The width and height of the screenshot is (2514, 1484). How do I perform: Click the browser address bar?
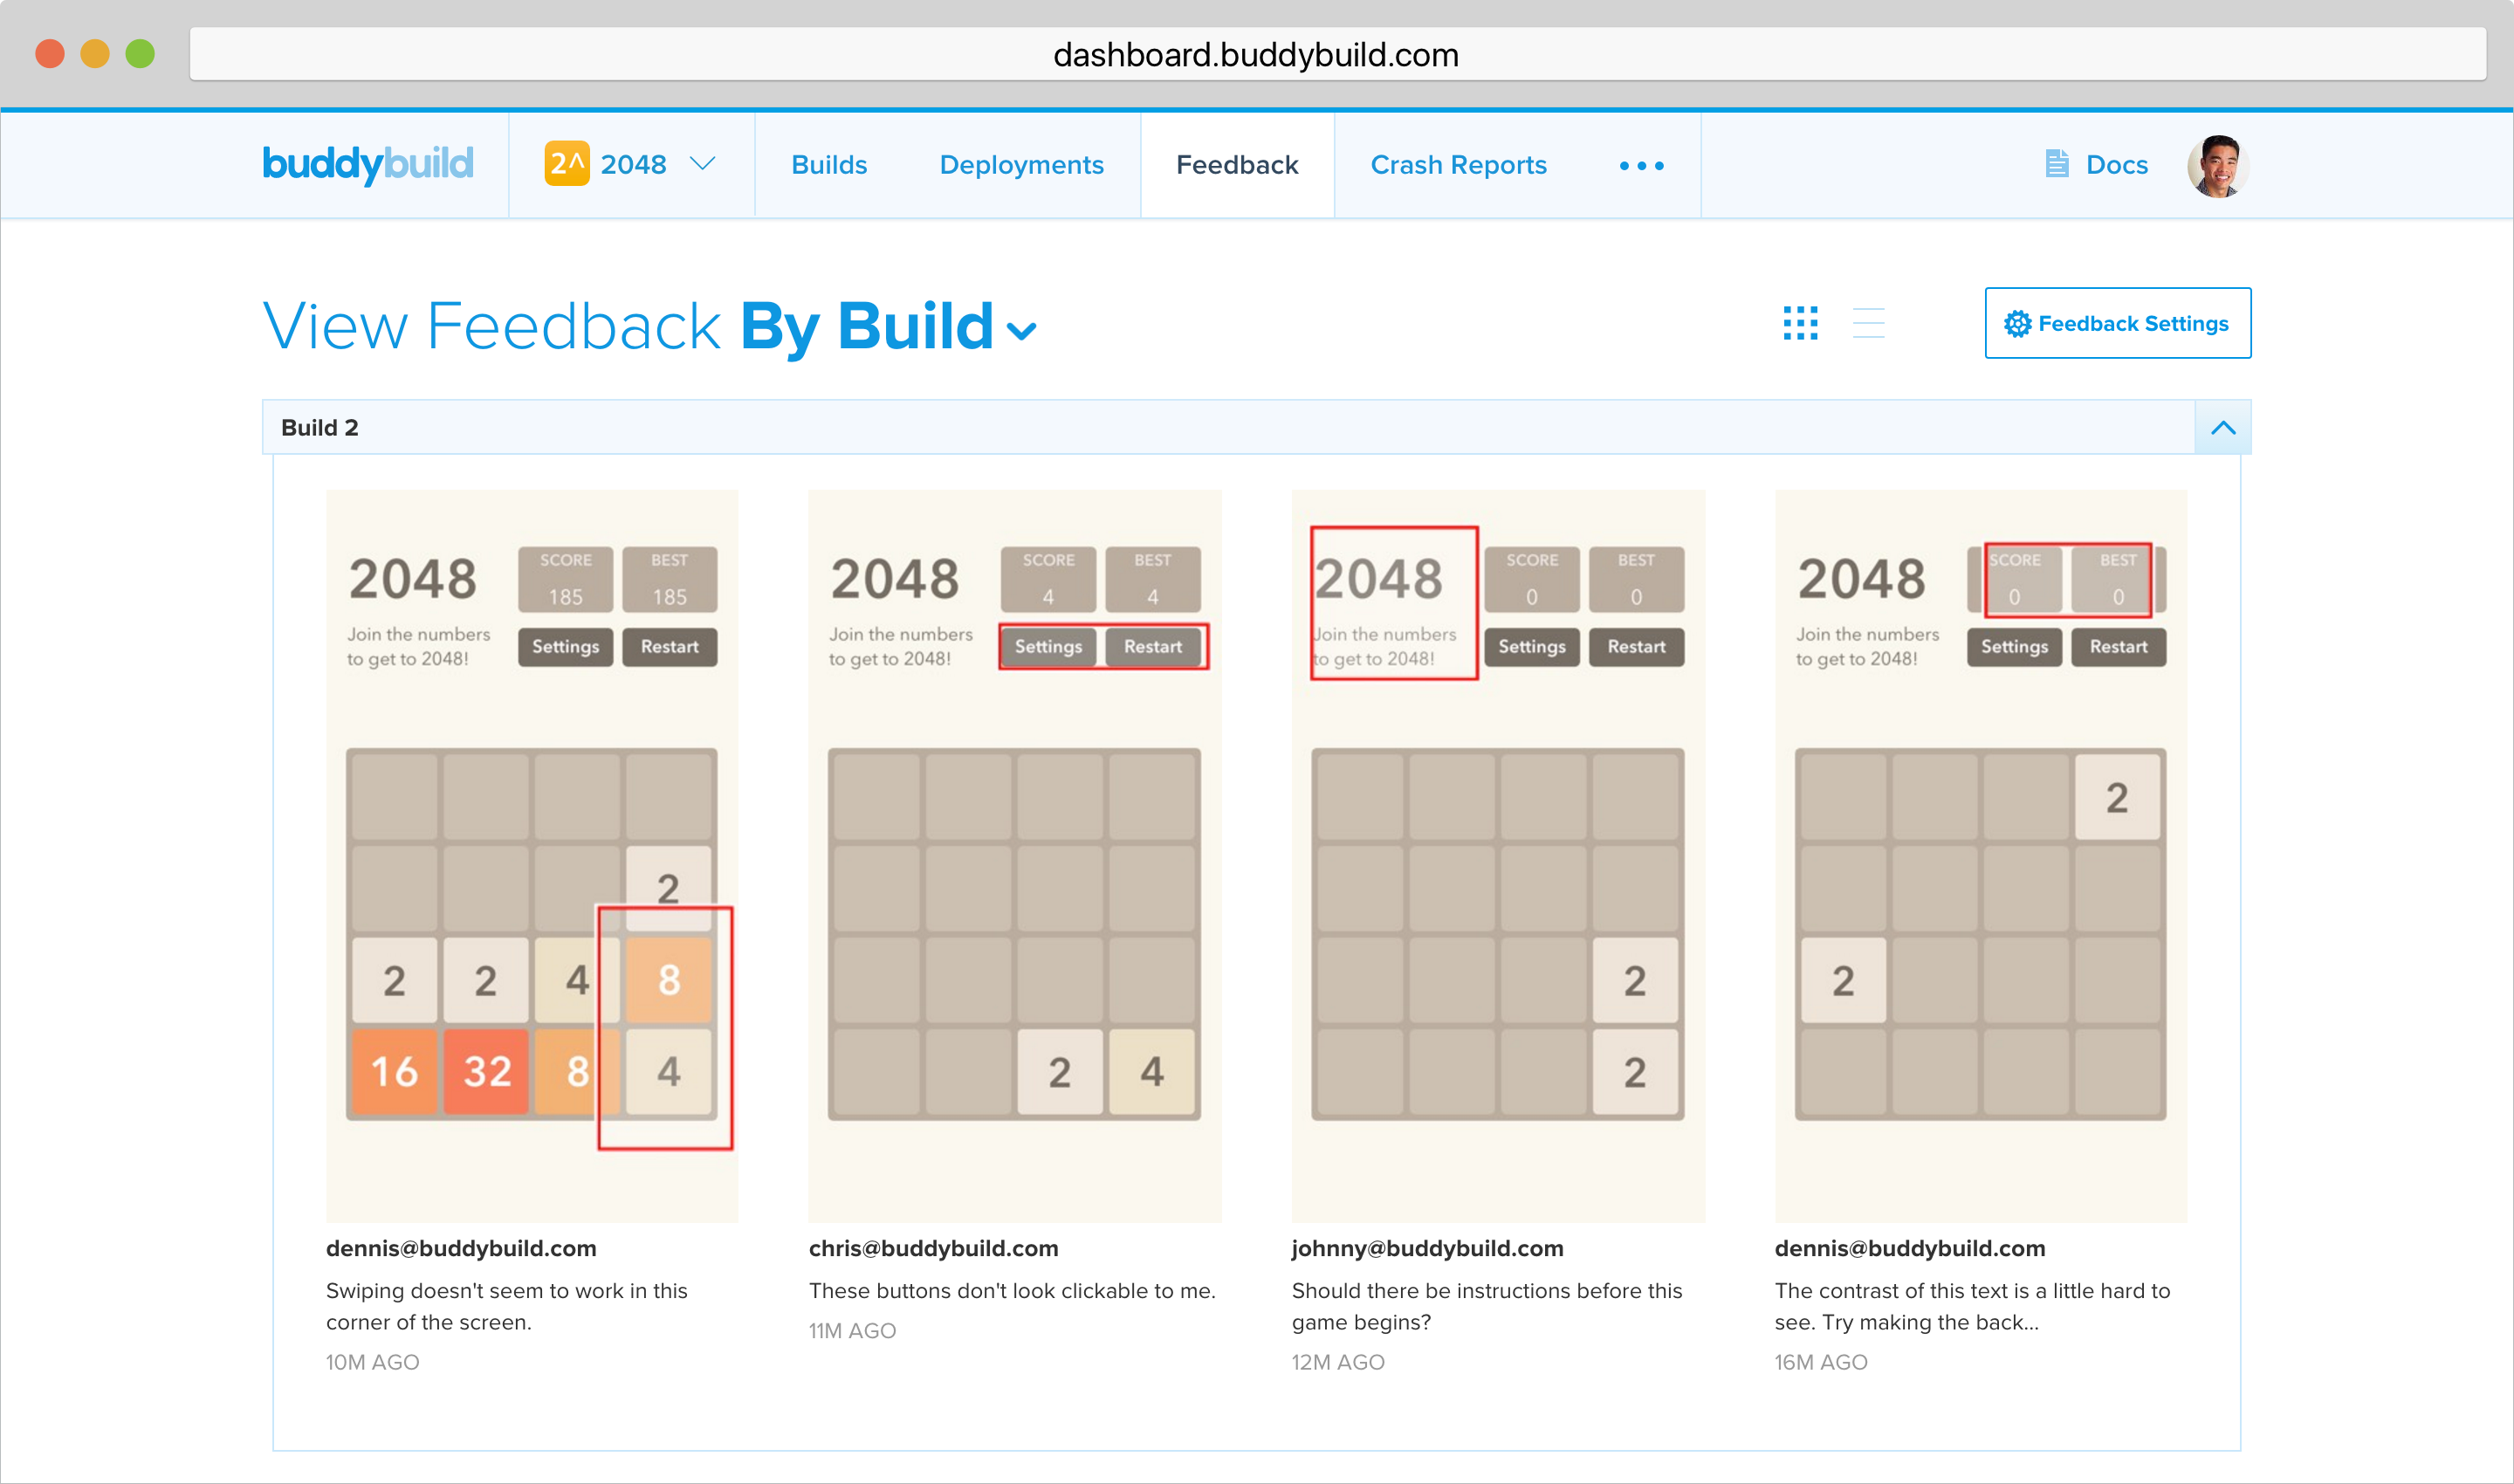tap(1256, 55)
